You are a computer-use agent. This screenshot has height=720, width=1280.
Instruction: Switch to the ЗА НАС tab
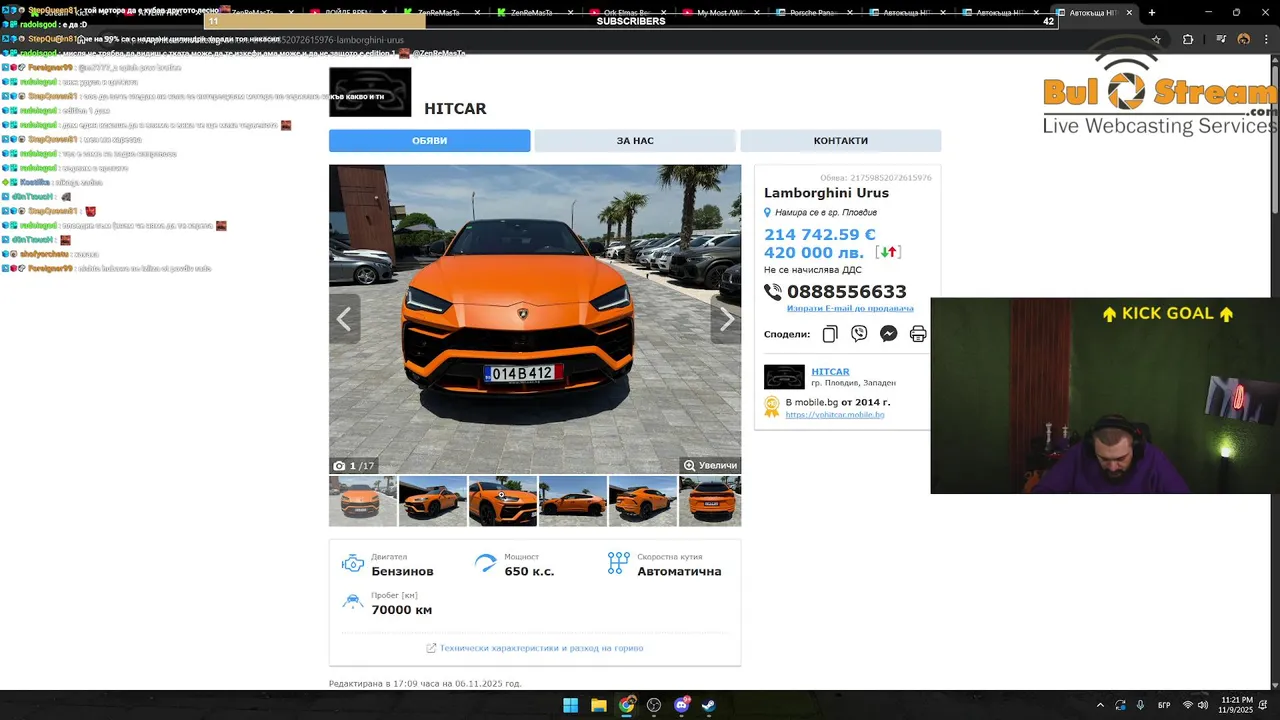coord(635,141)
